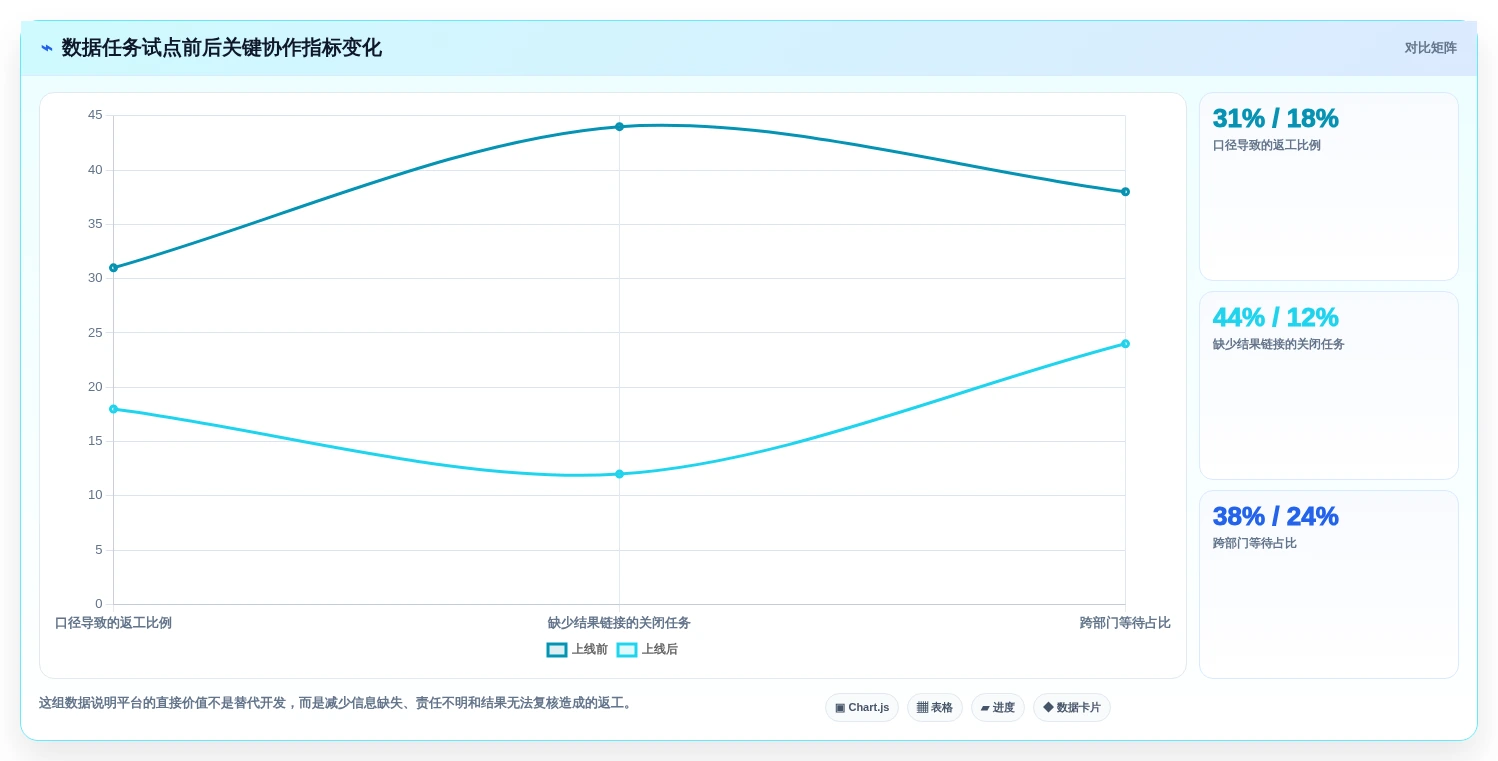
Task: Click the y-axis tick label 45
Action: coord(95,115)
